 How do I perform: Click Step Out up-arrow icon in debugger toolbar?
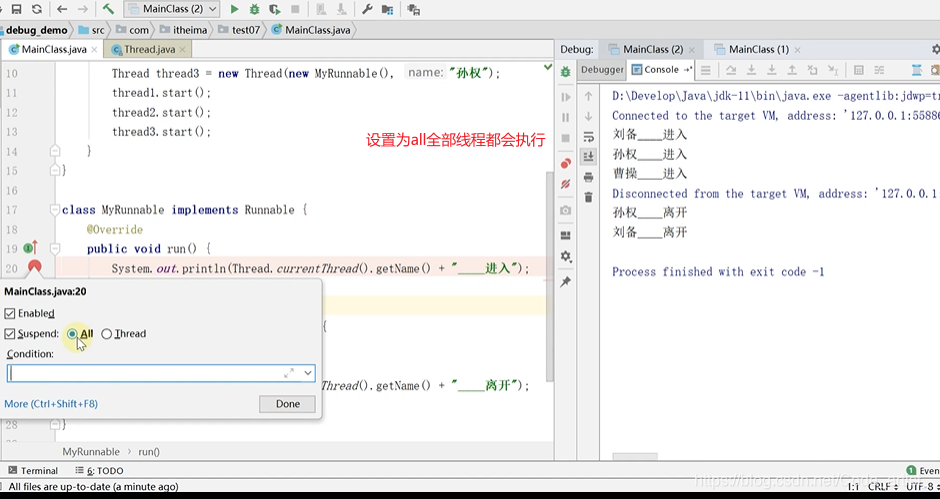point(792,70)
